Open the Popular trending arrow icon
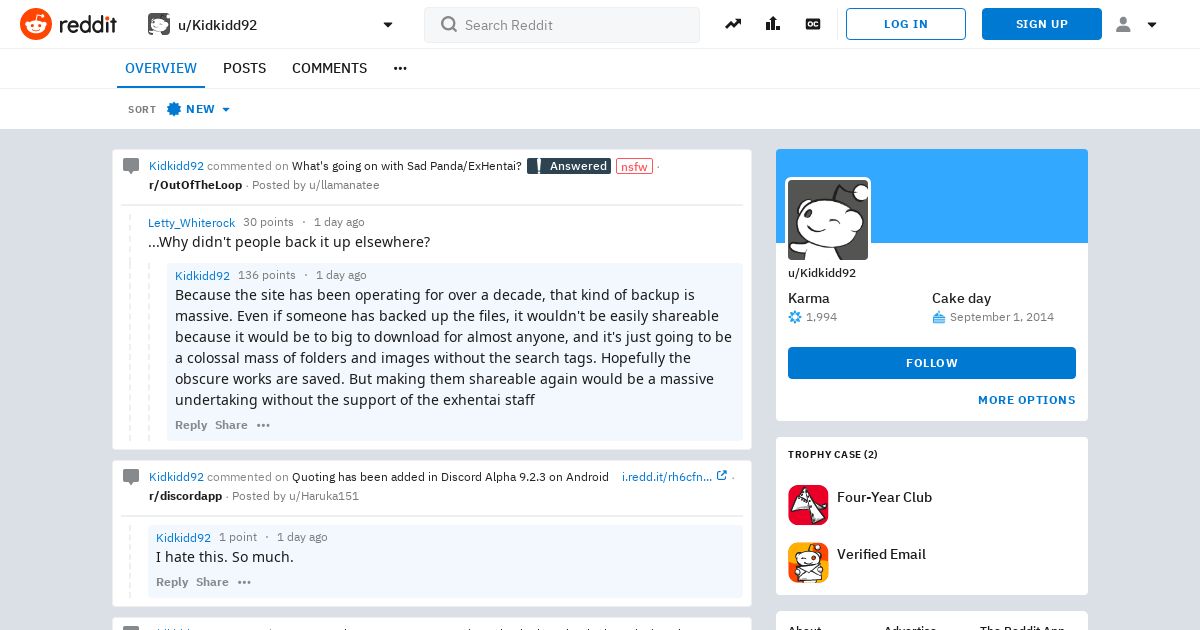Image resolution: width=1200 pixels, height=630 pixels. click(x=733, y=24)
